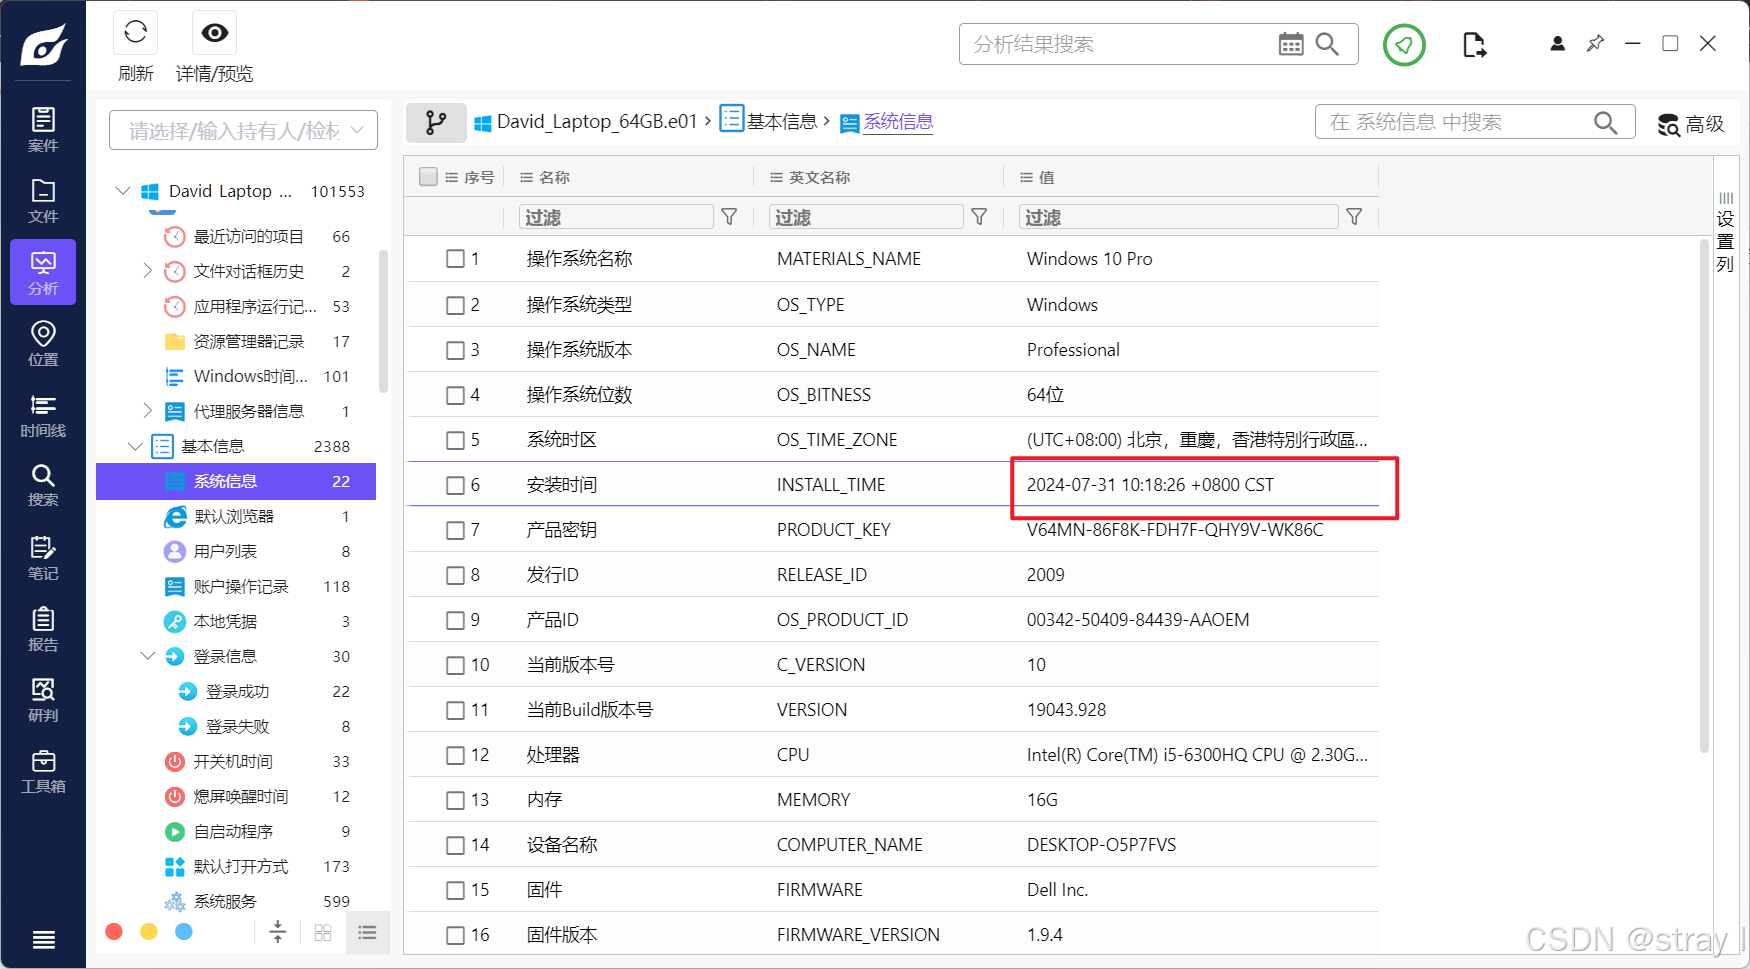Click the pin window icon
This screenshot has width=1750, height=969.
point(1595,44)
